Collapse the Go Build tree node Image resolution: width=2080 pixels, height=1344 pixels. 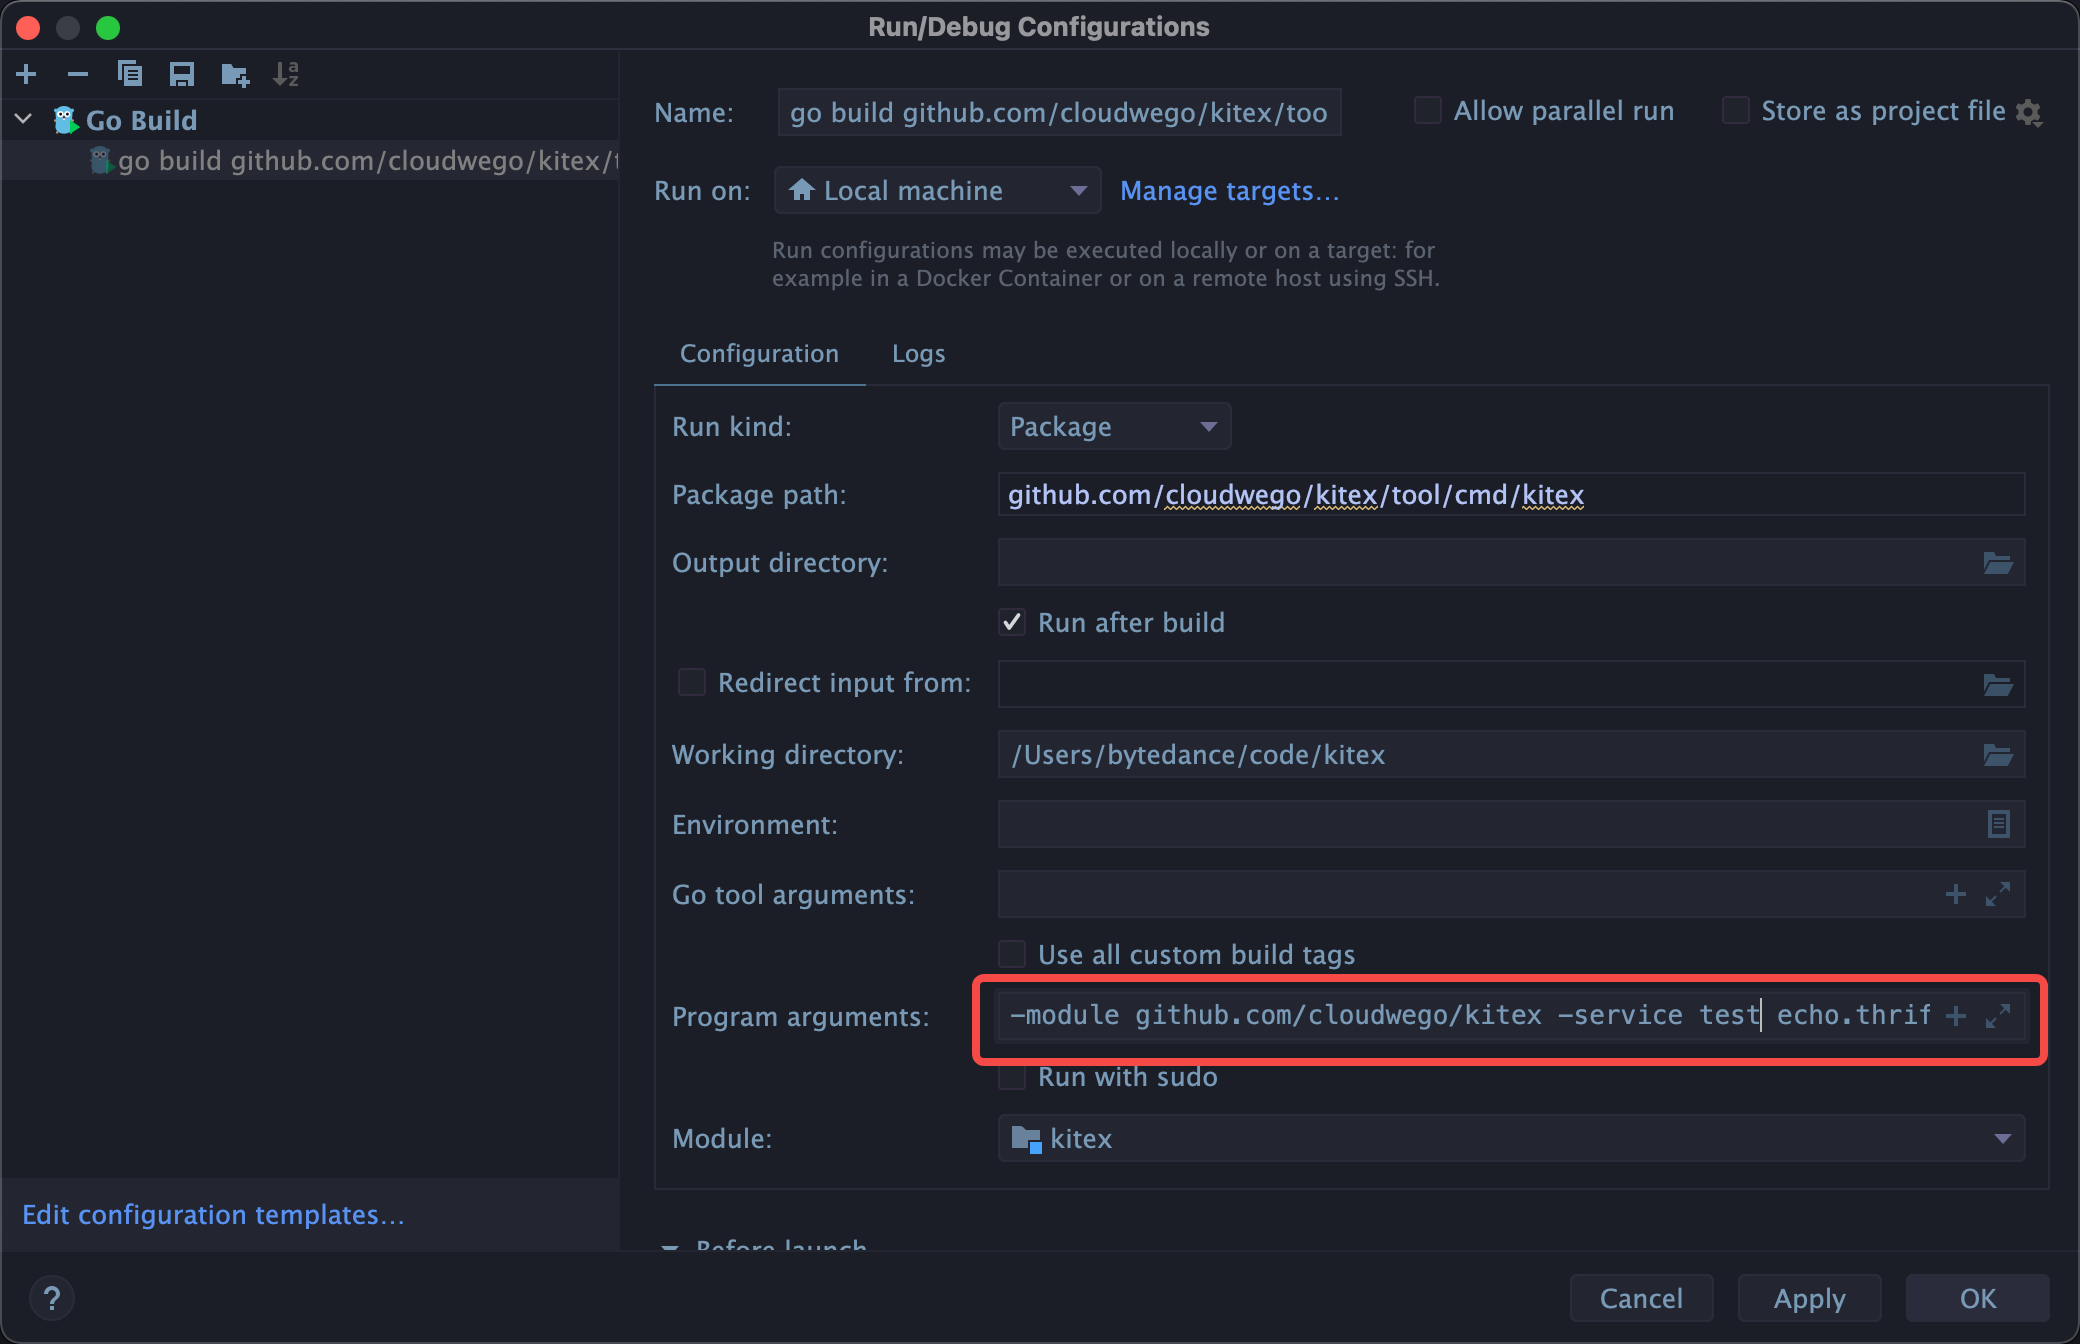[x=22, y=118]
